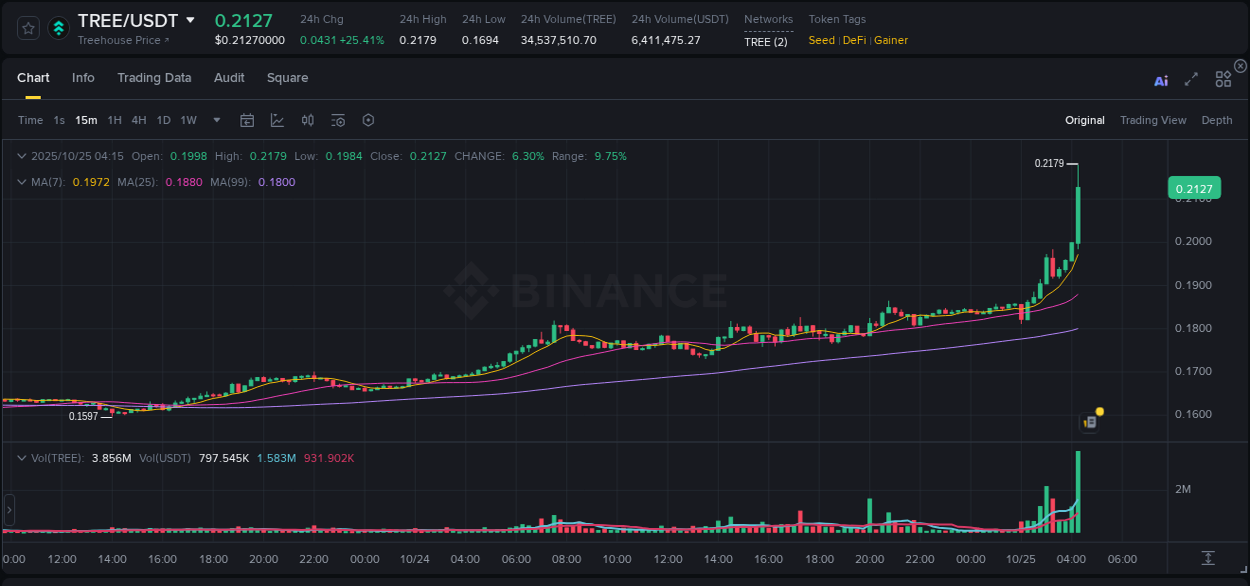Open the chart style selector icon

[x=276, y=120]
